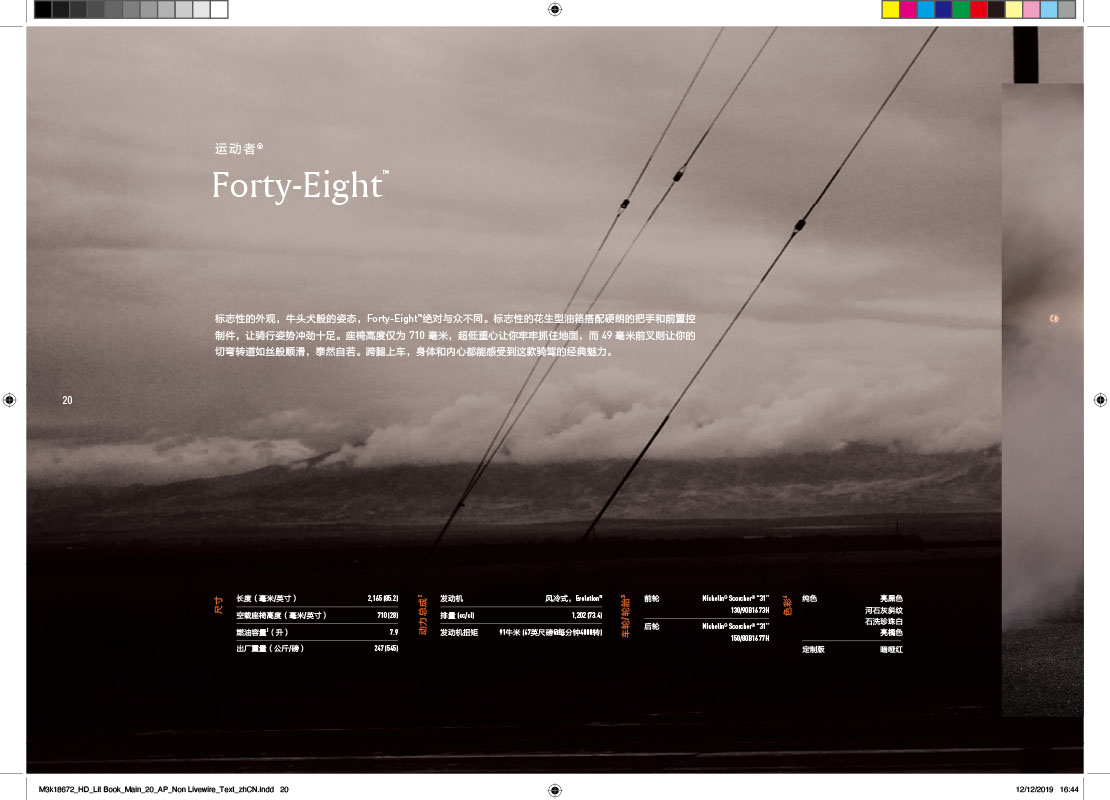Pick the dark blue swatch in the color bar
This screenshot has width=1110, height=800.
pos(944,9)
